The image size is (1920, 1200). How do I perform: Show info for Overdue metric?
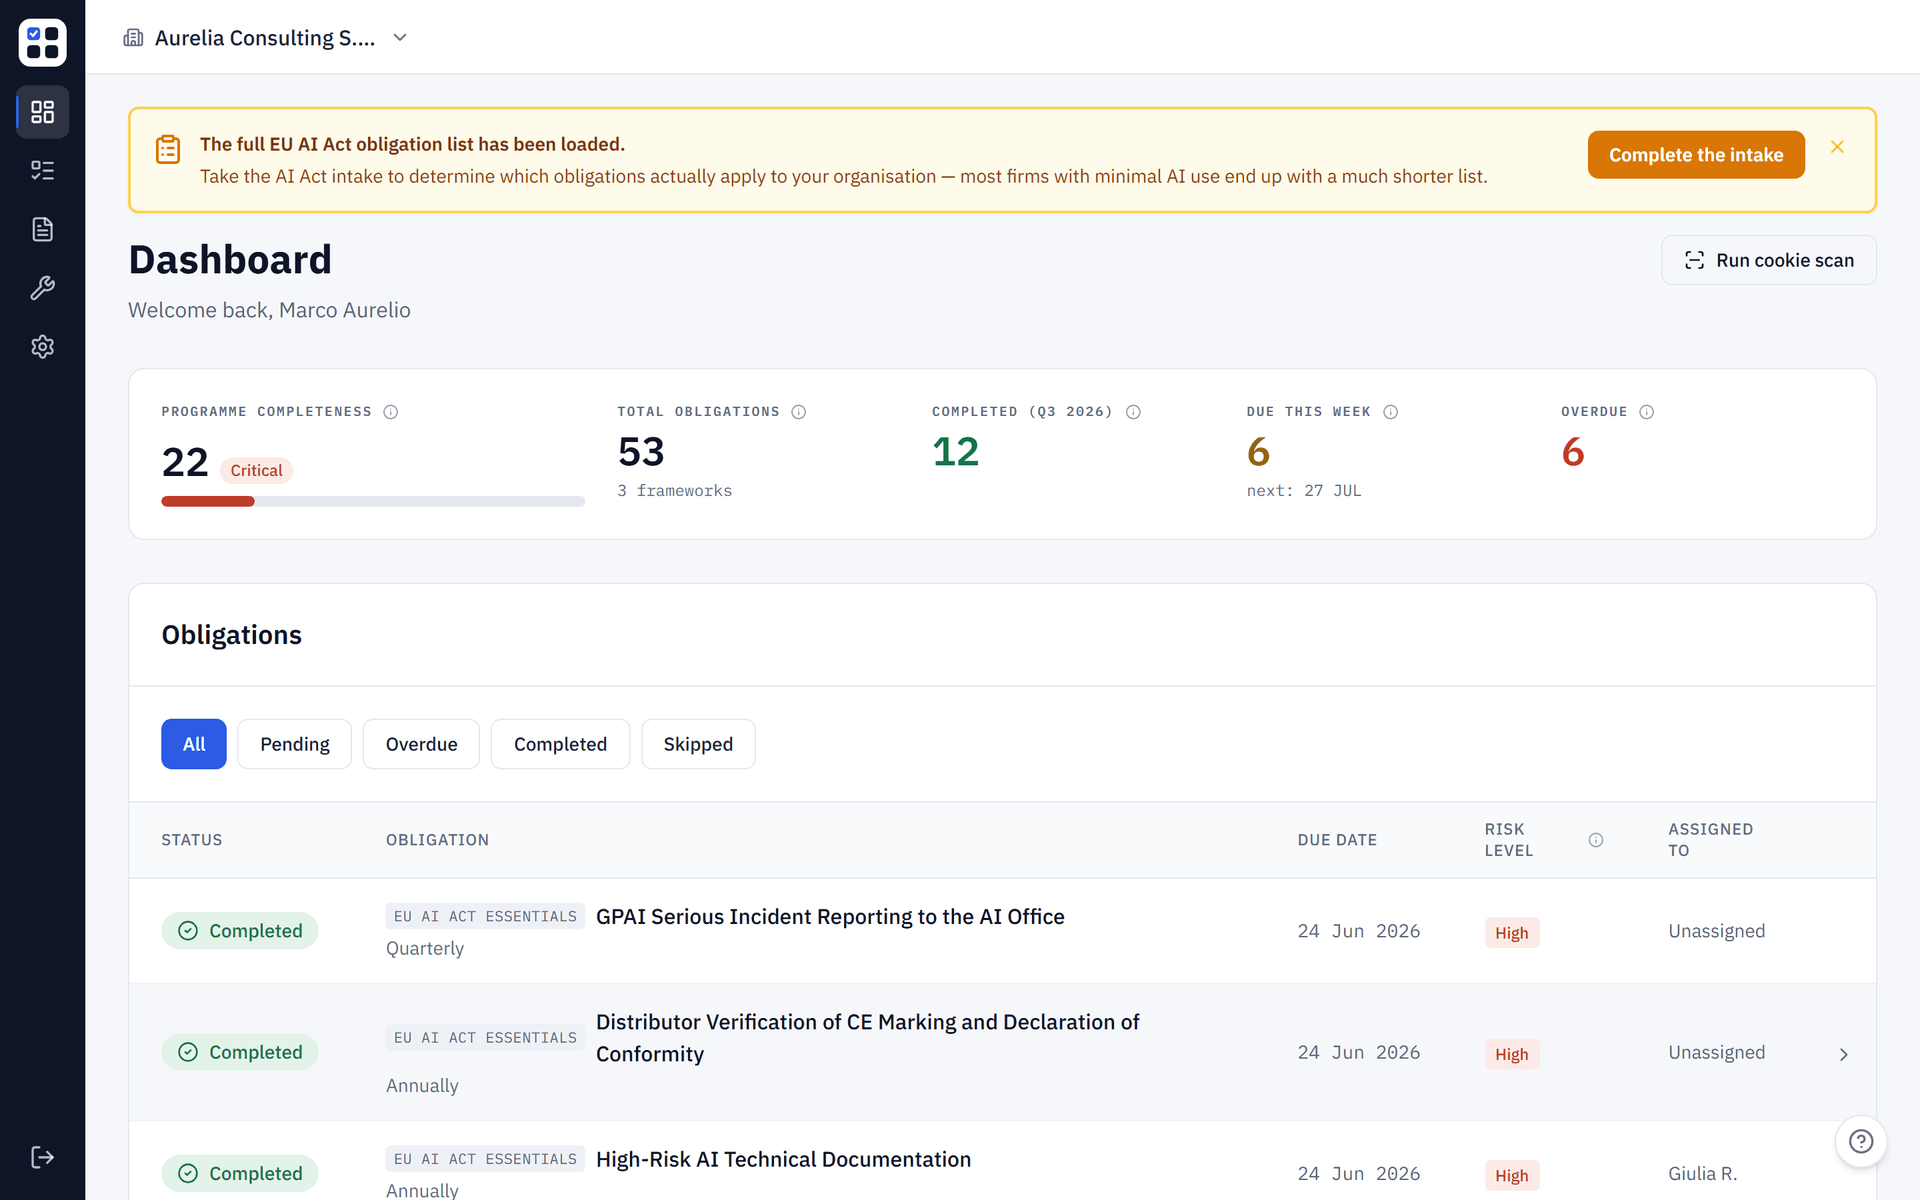point(1646,412)
